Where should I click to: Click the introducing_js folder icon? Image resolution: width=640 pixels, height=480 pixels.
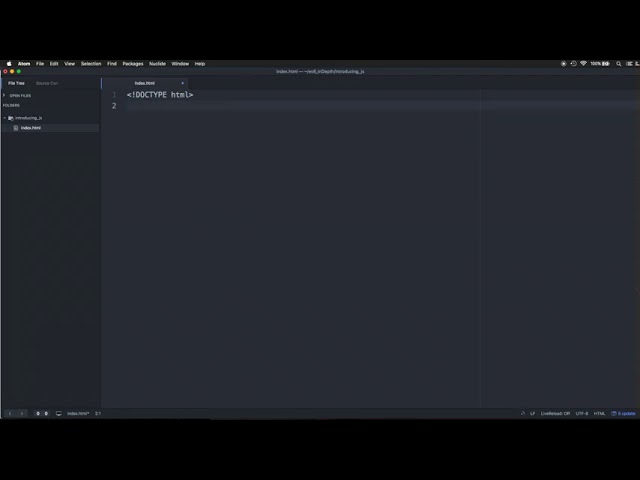pos(11,118)
